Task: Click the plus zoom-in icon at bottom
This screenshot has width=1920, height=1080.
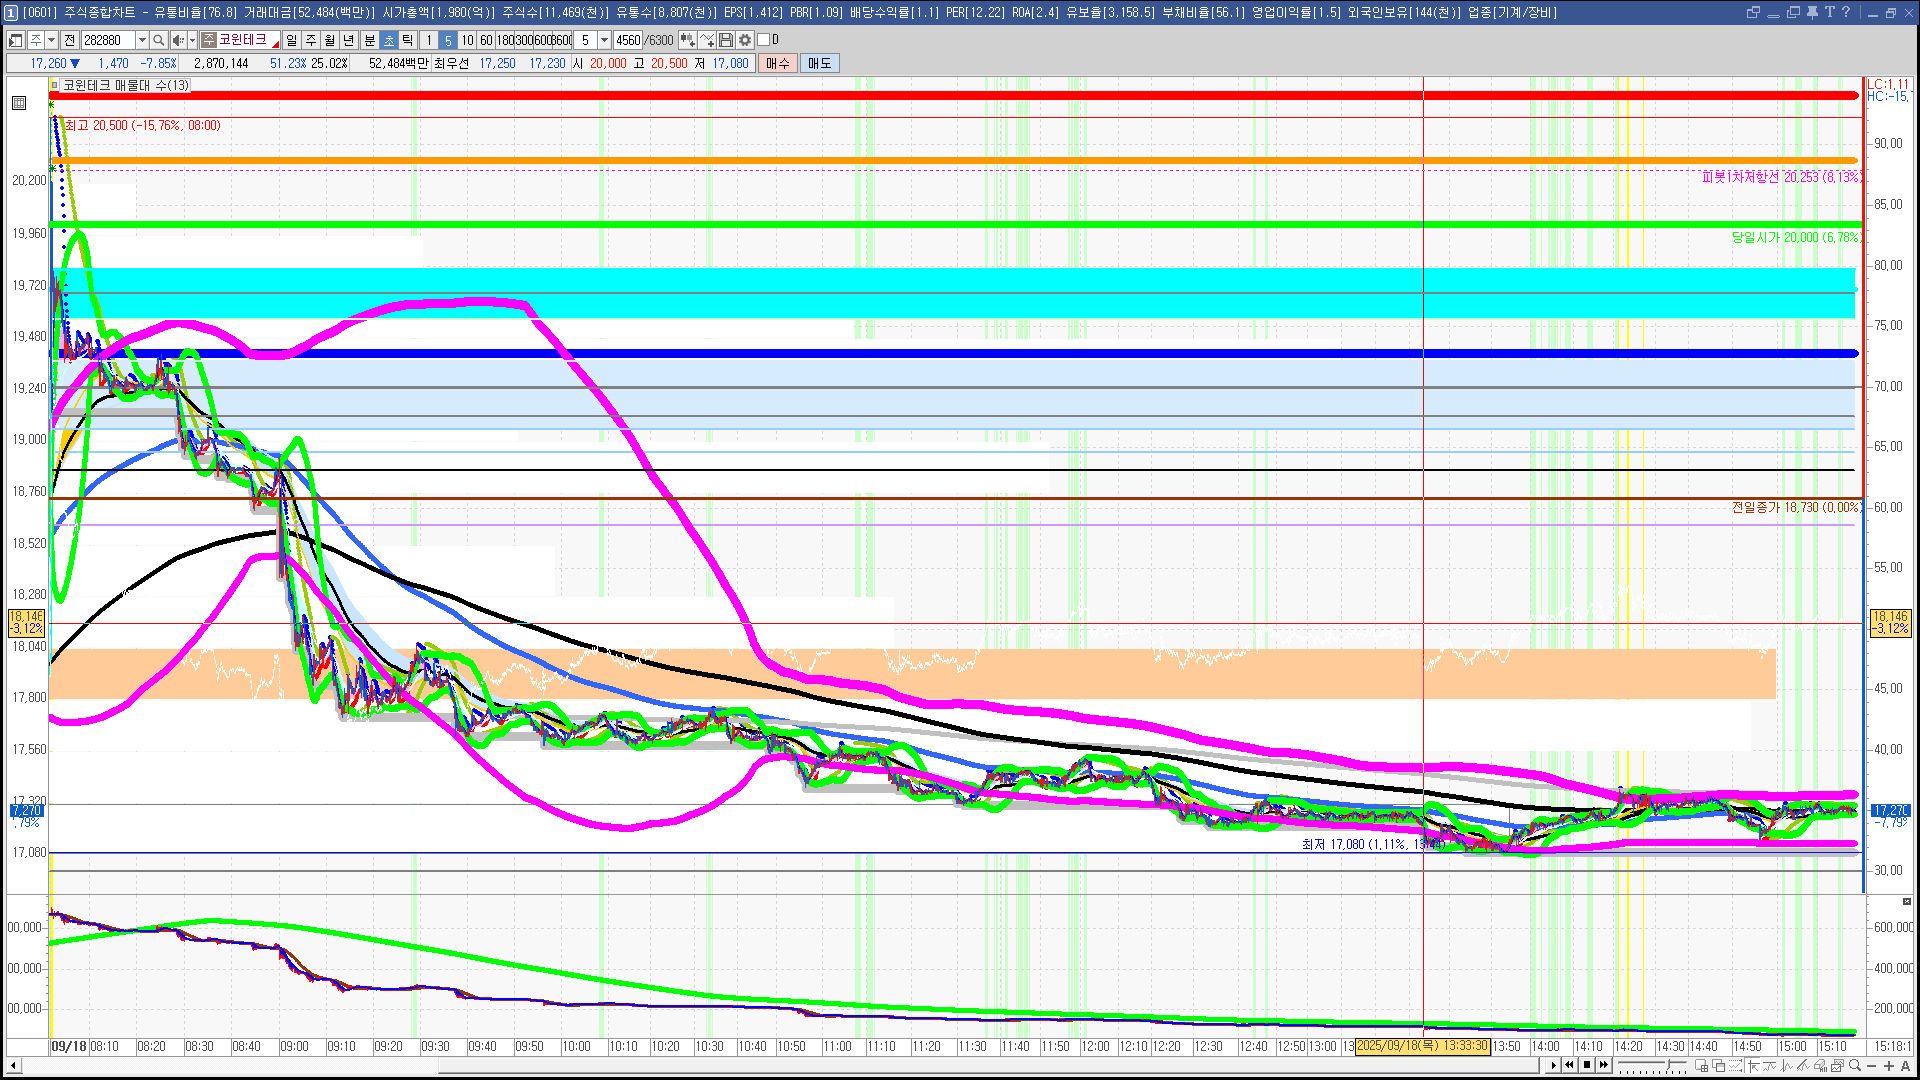Action: click(x=1888, y=1066)
